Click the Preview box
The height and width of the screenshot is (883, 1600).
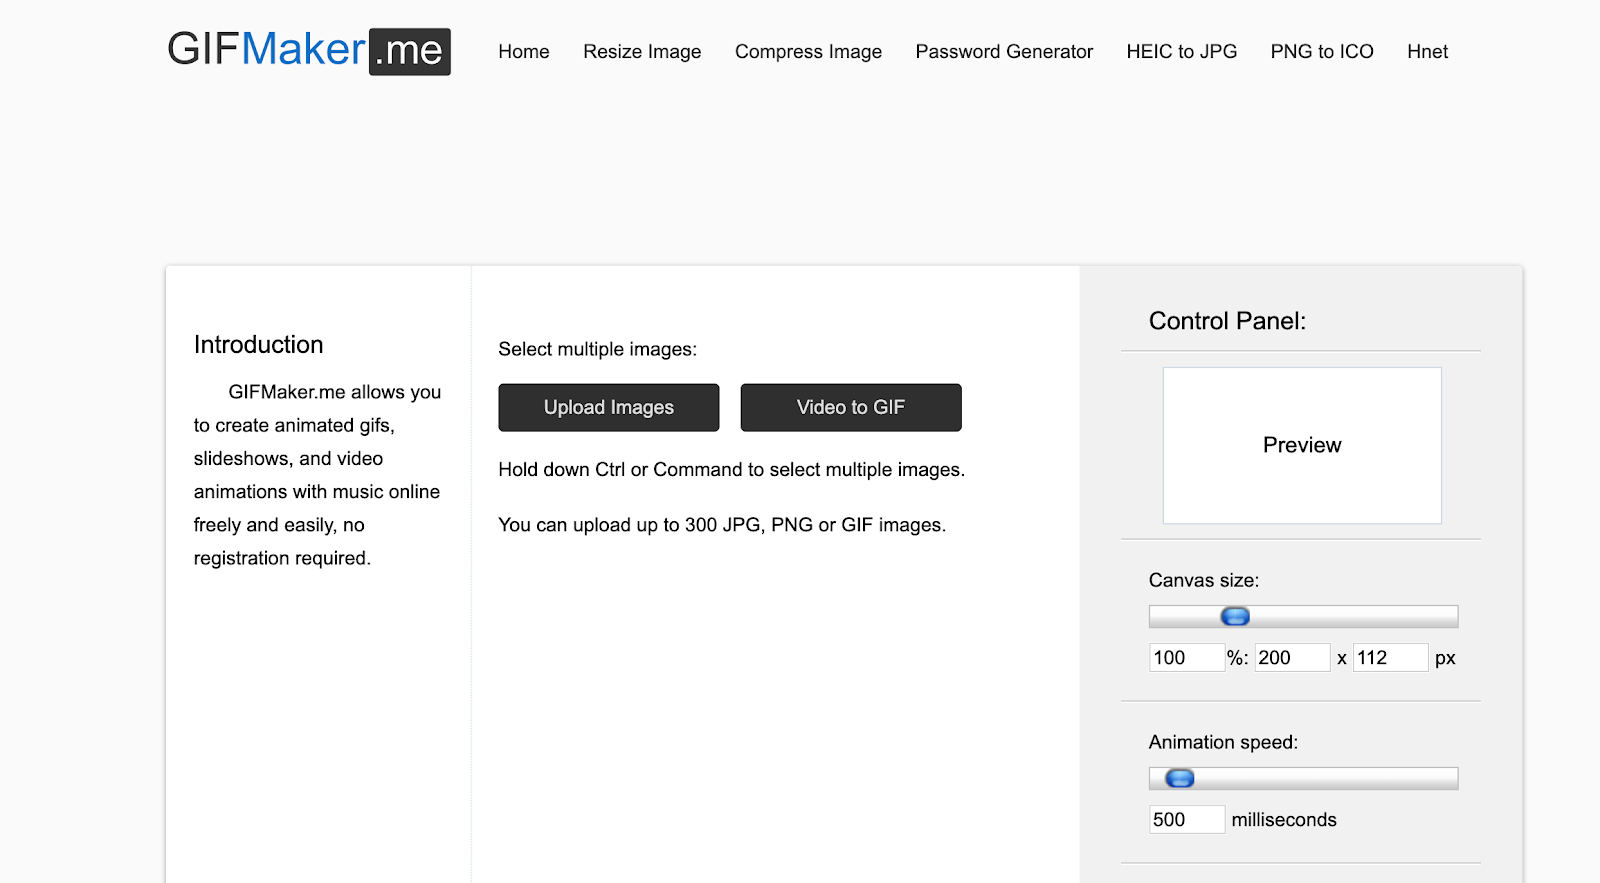click(1302, 446)
